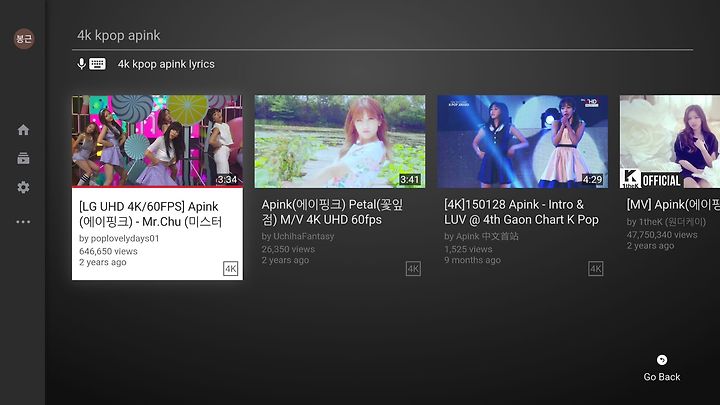
Task: Click the 'Go Back' label
Action: pyautogui.click(x=662, y=377)
